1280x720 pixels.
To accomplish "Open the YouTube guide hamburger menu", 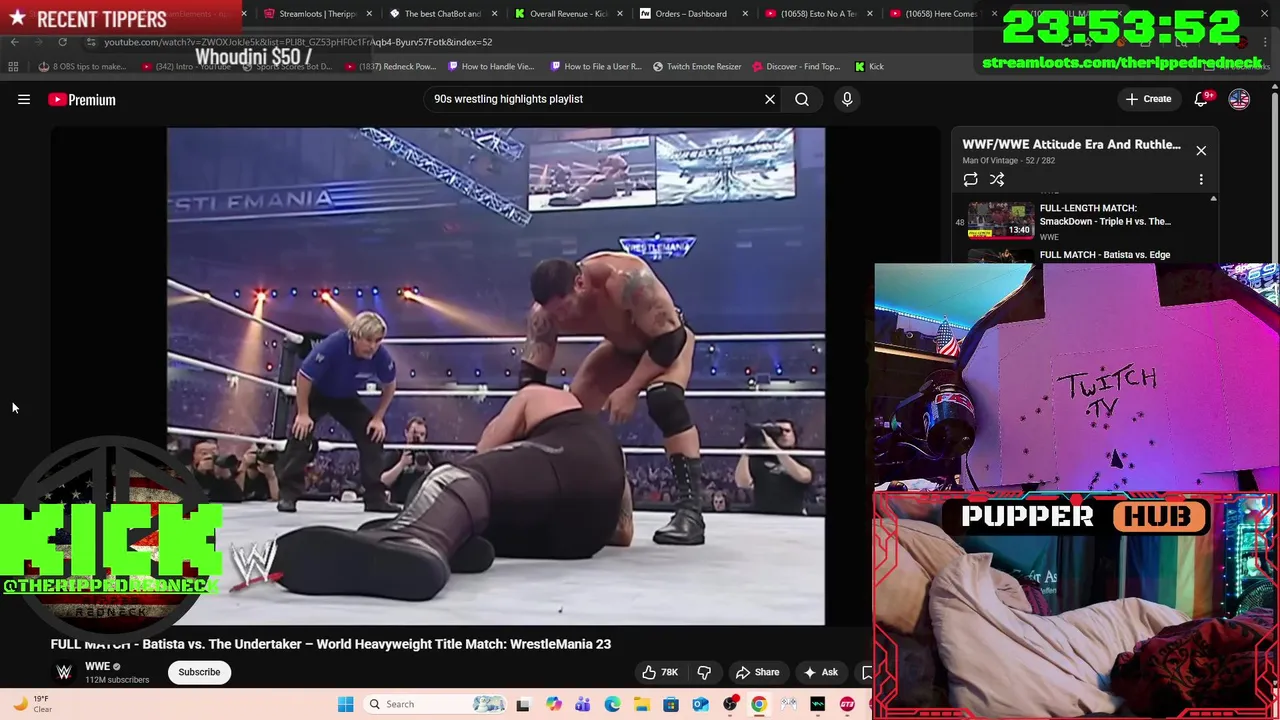I will [24, 99].
